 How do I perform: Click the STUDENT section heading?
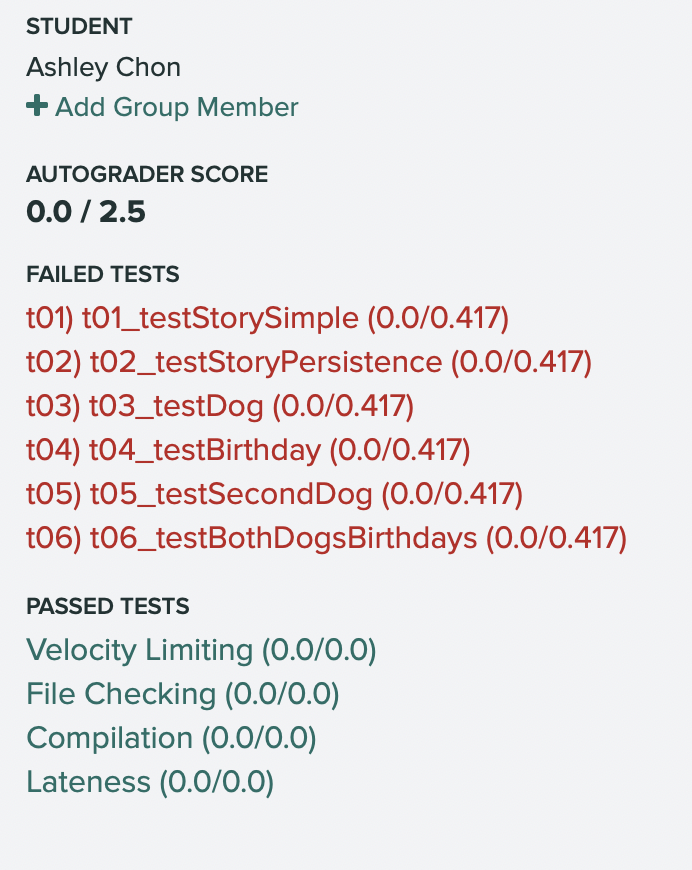click(x=79, y=27)
